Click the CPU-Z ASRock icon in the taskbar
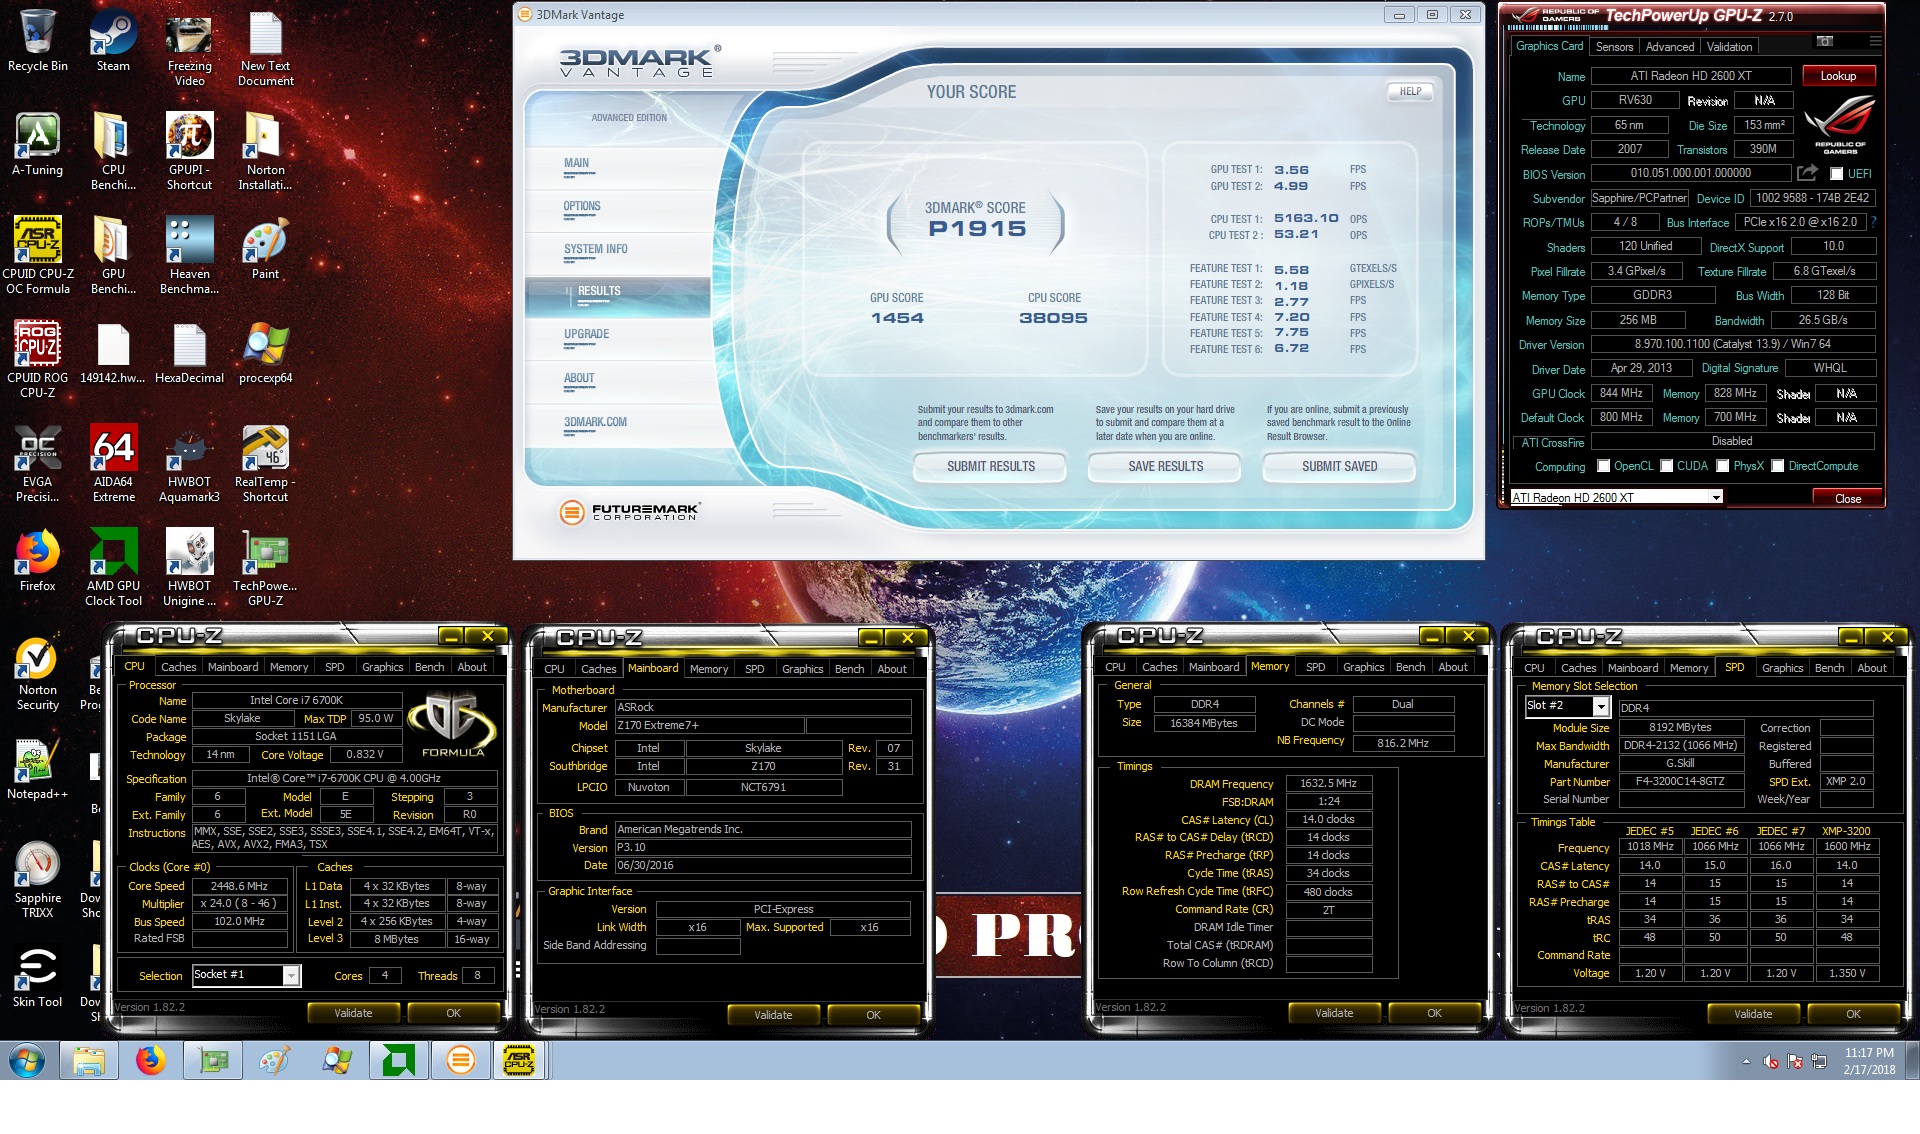This screenshot has height=1134, width=1920. (519, 1060)
